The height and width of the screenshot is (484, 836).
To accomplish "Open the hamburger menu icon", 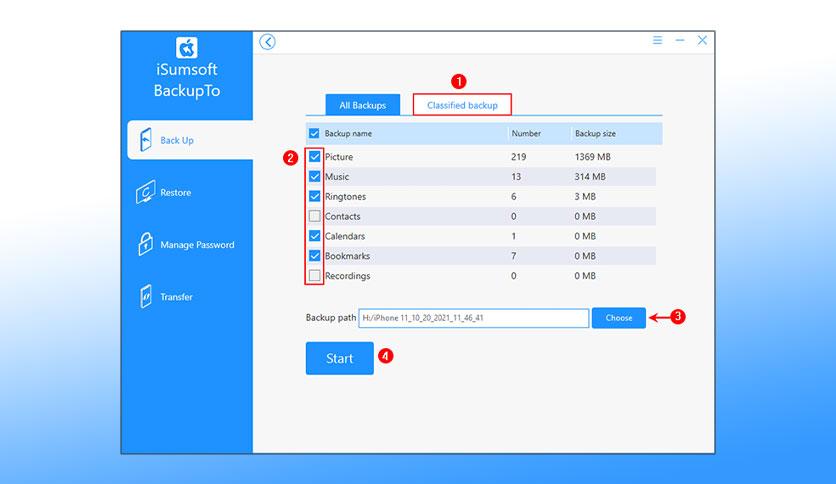I will pos(657,40).
